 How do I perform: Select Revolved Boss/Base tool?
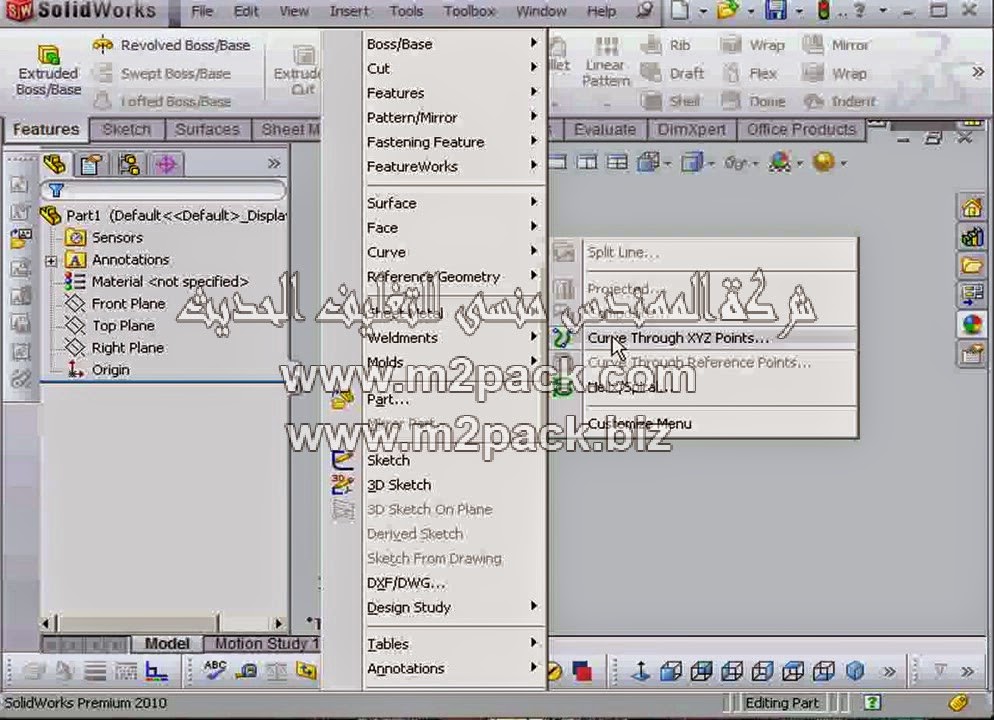(171, 45)
